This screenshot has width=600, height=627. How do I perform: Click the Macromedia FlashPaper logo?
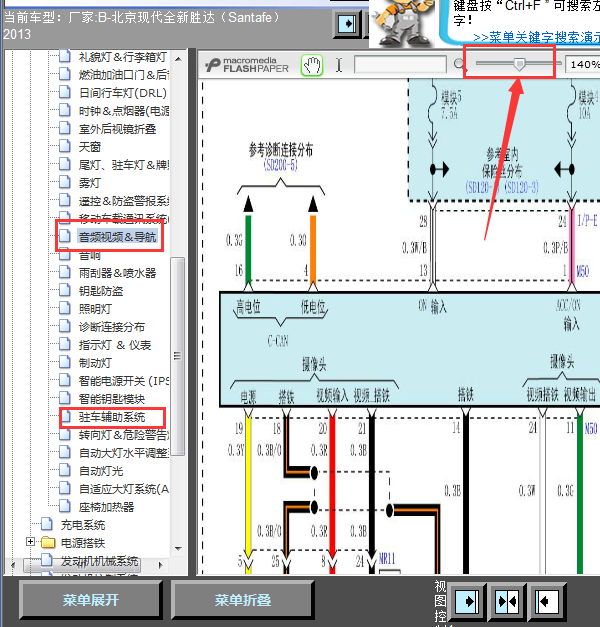247,65
